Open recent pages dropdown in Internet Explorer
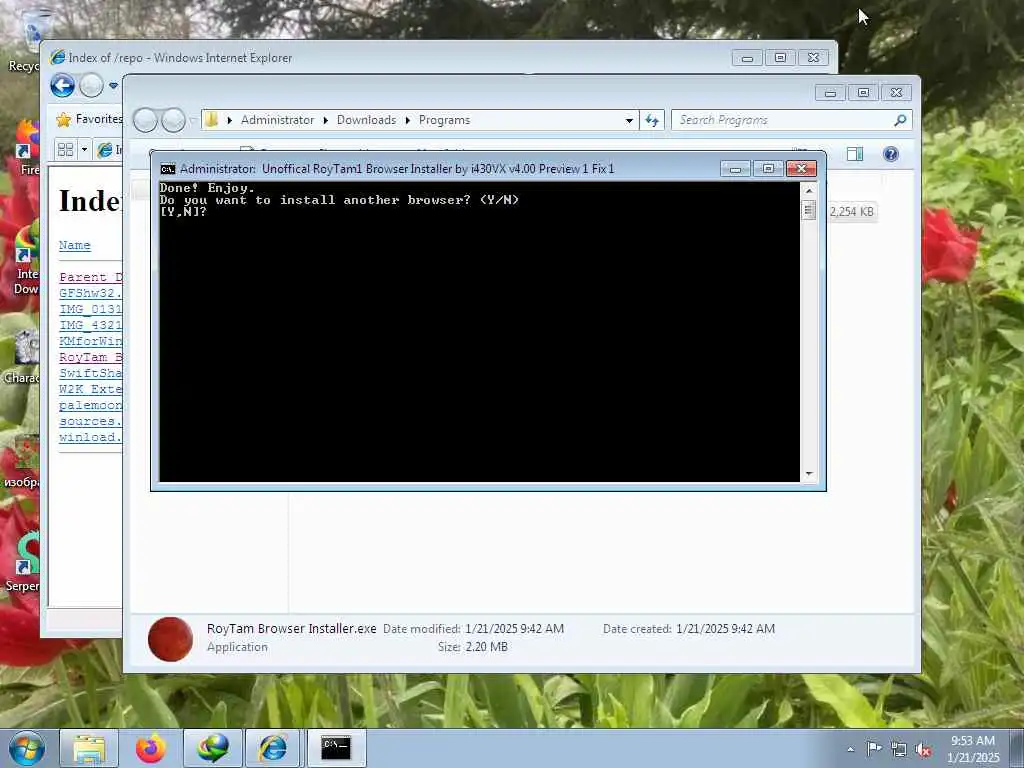This screenshot has height=768, width=1024. pos(113,86)
